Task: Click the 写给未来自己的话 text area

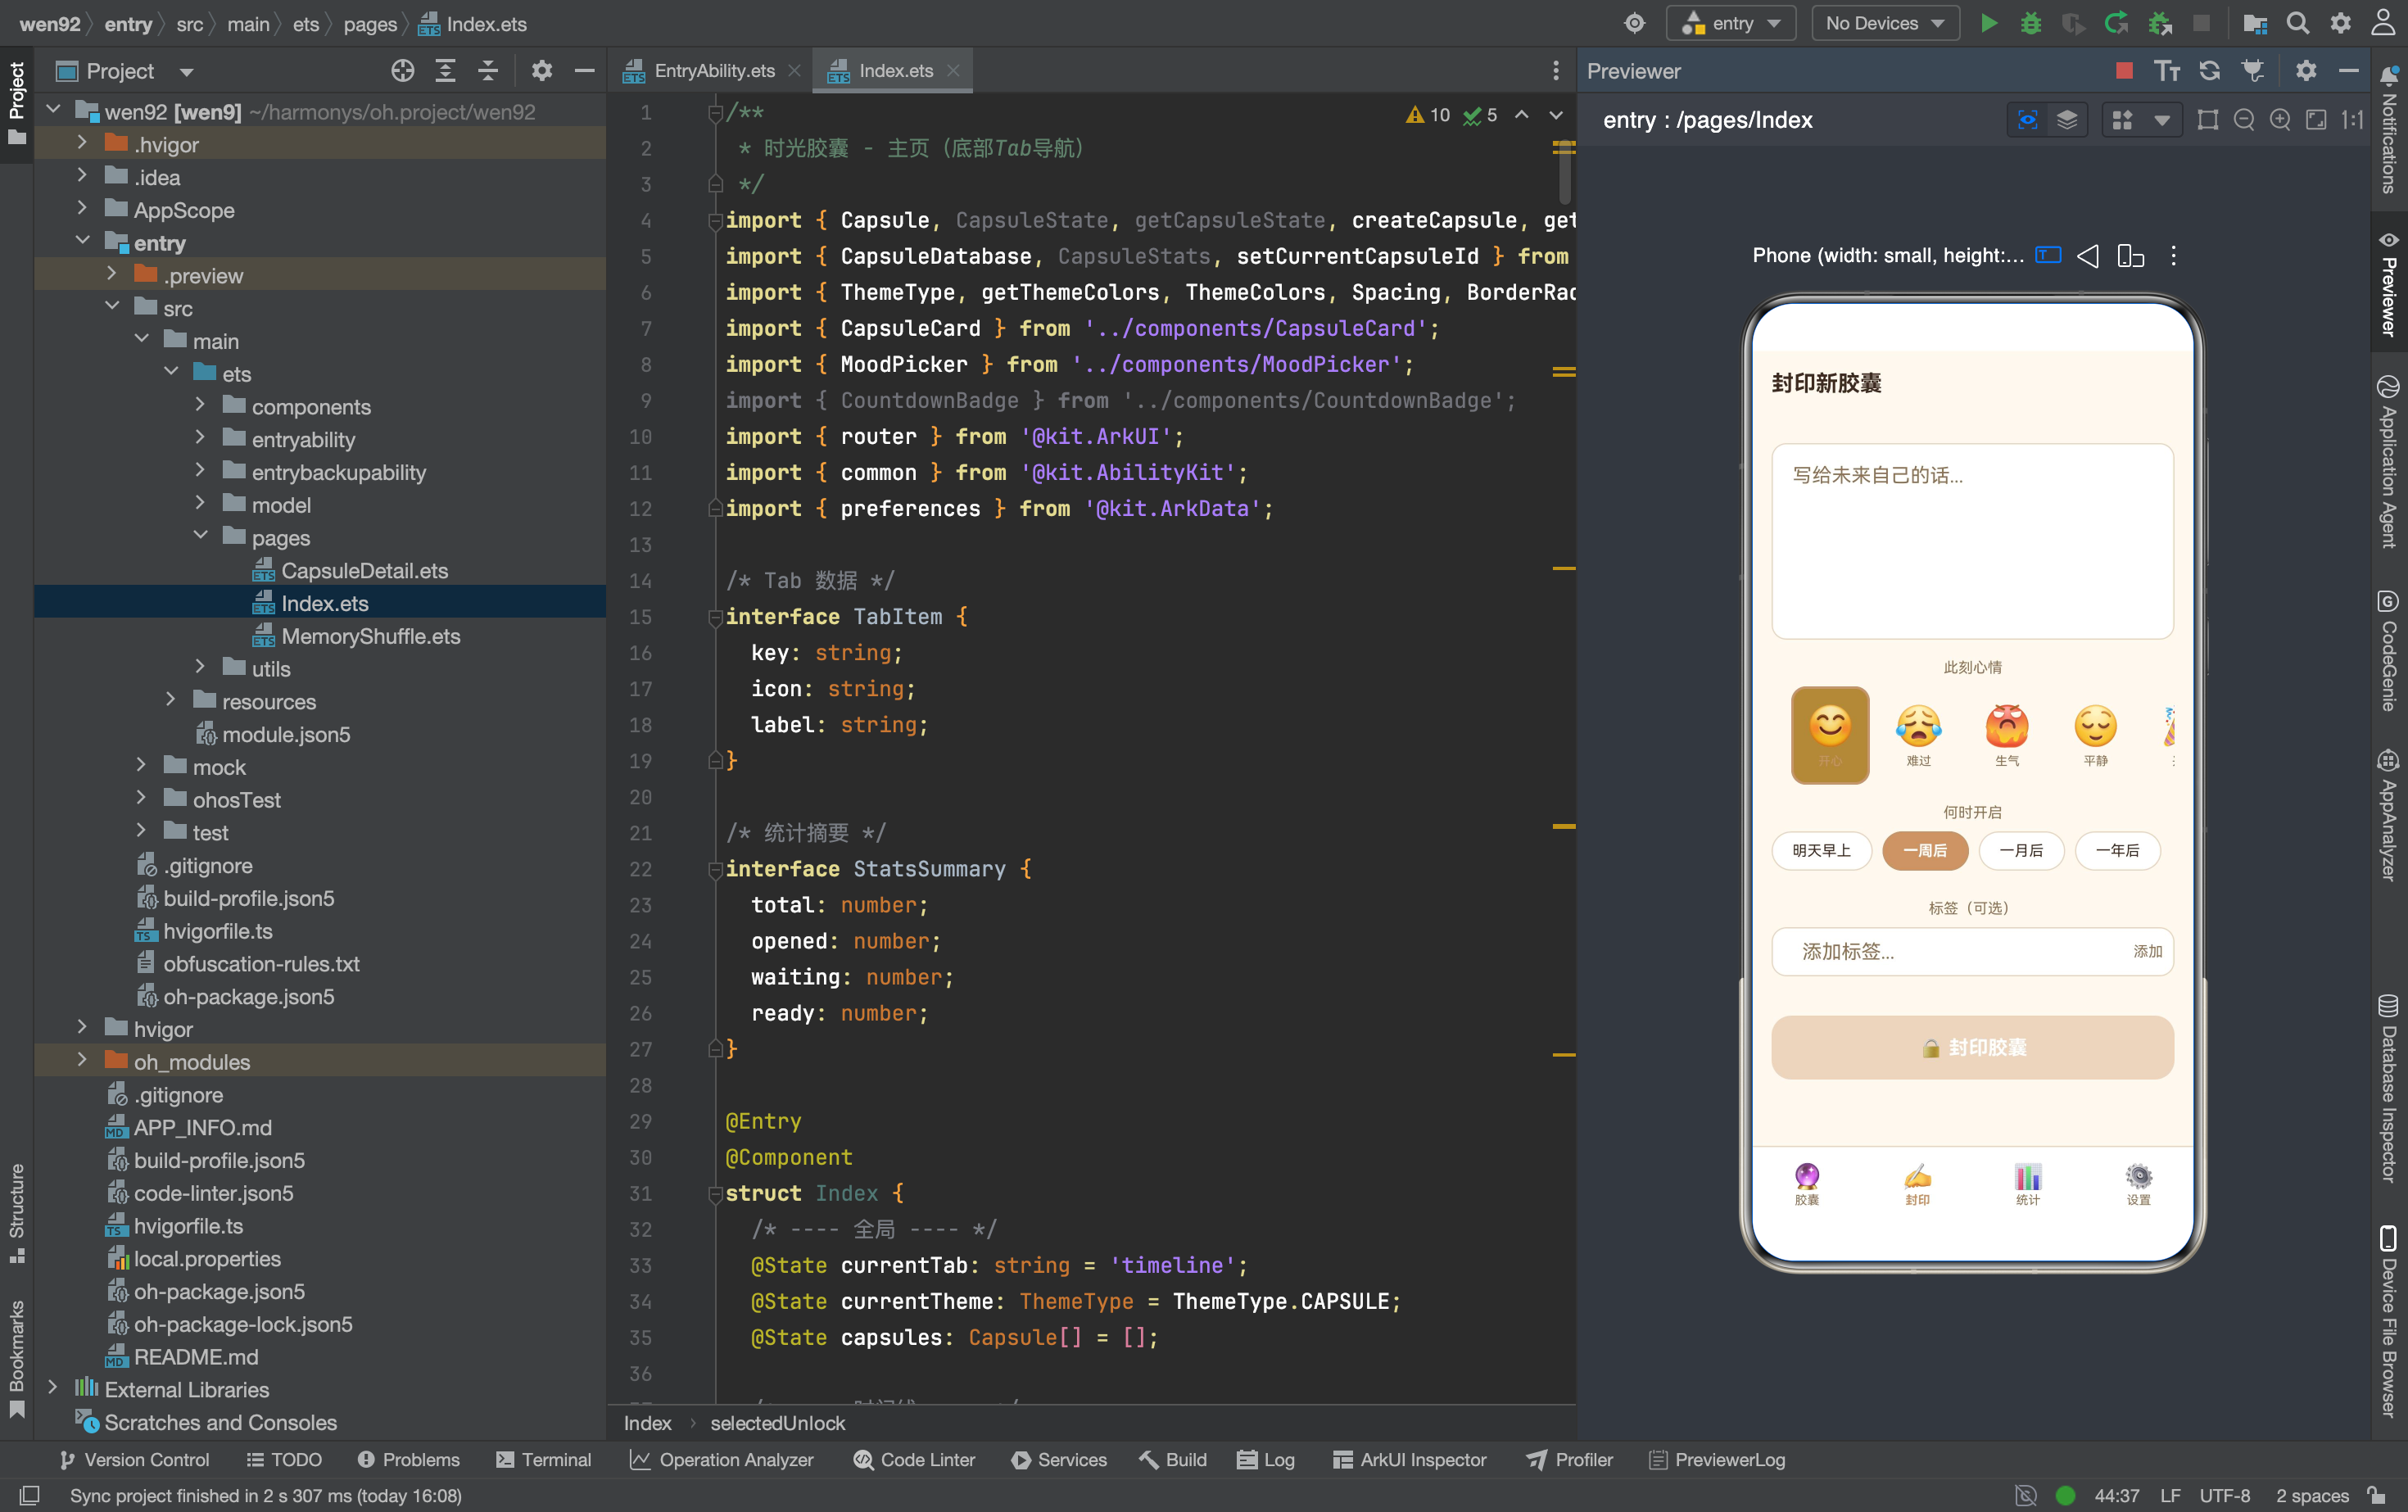Action: pyautogui.click(x=1972, y=541)
